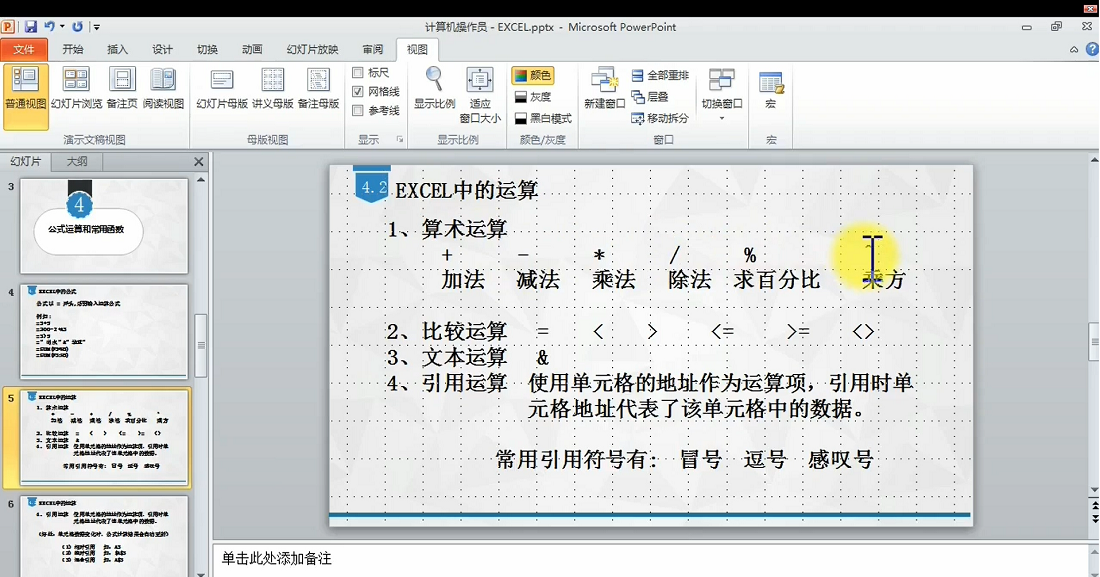The width and height of the screenshot is (1100, 577).
Task: Click the slide title EXCEL中的运算
Action: tap(467, 190)
